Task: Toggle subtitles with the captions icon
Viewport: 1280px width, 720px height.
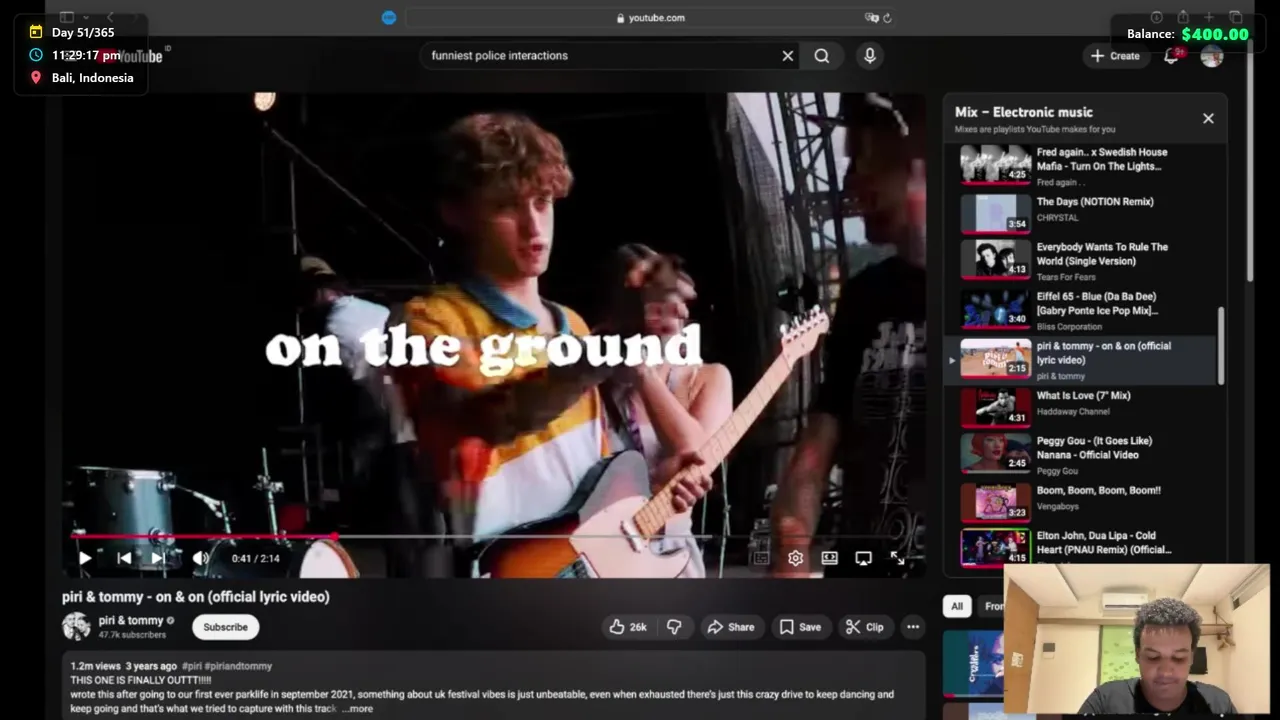Action: (761, 558)
